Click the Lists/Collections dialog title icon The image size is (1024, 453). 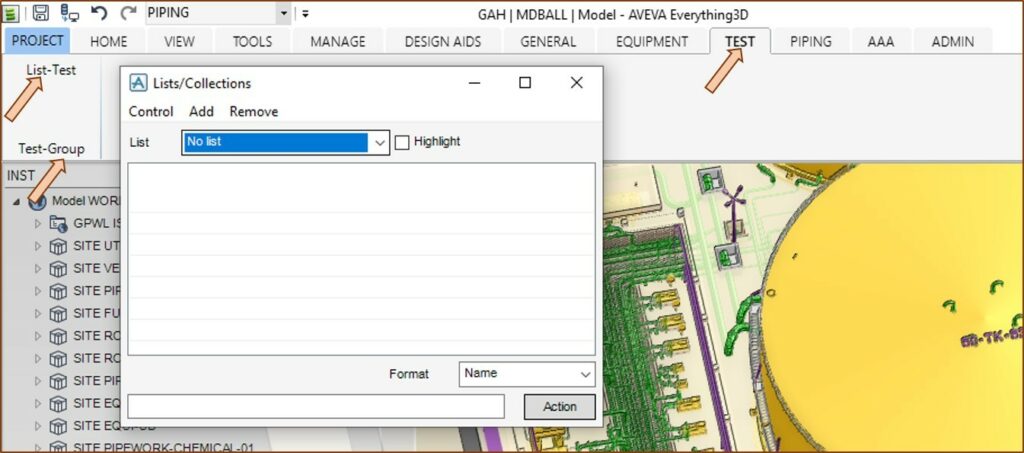(138, 83)
